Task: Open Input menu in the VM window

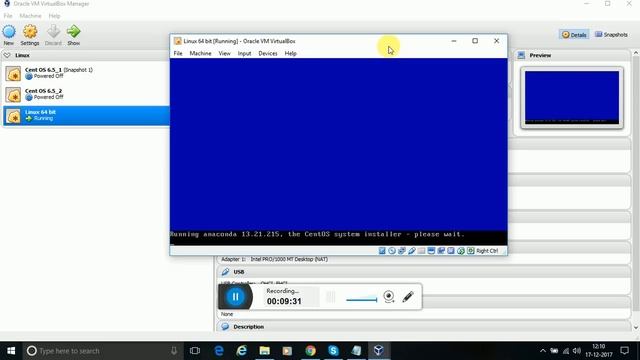Action: [244, 53]
